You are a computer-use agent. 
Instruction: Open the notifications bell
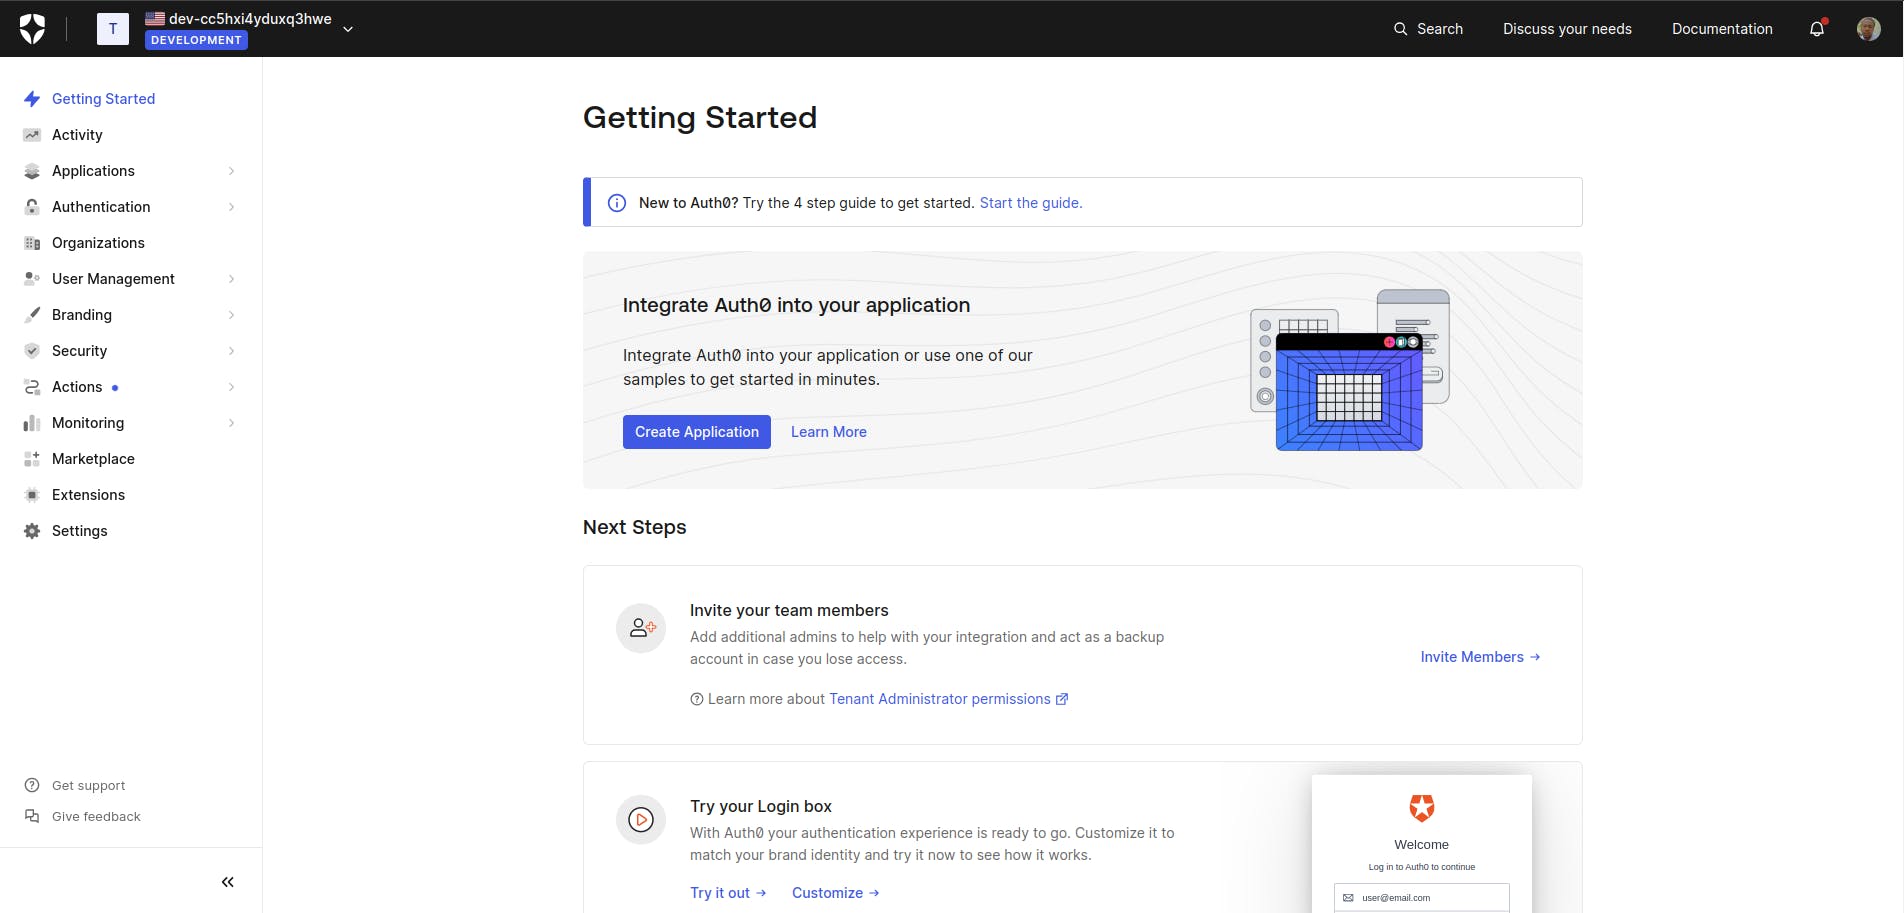pos(1816,28)
